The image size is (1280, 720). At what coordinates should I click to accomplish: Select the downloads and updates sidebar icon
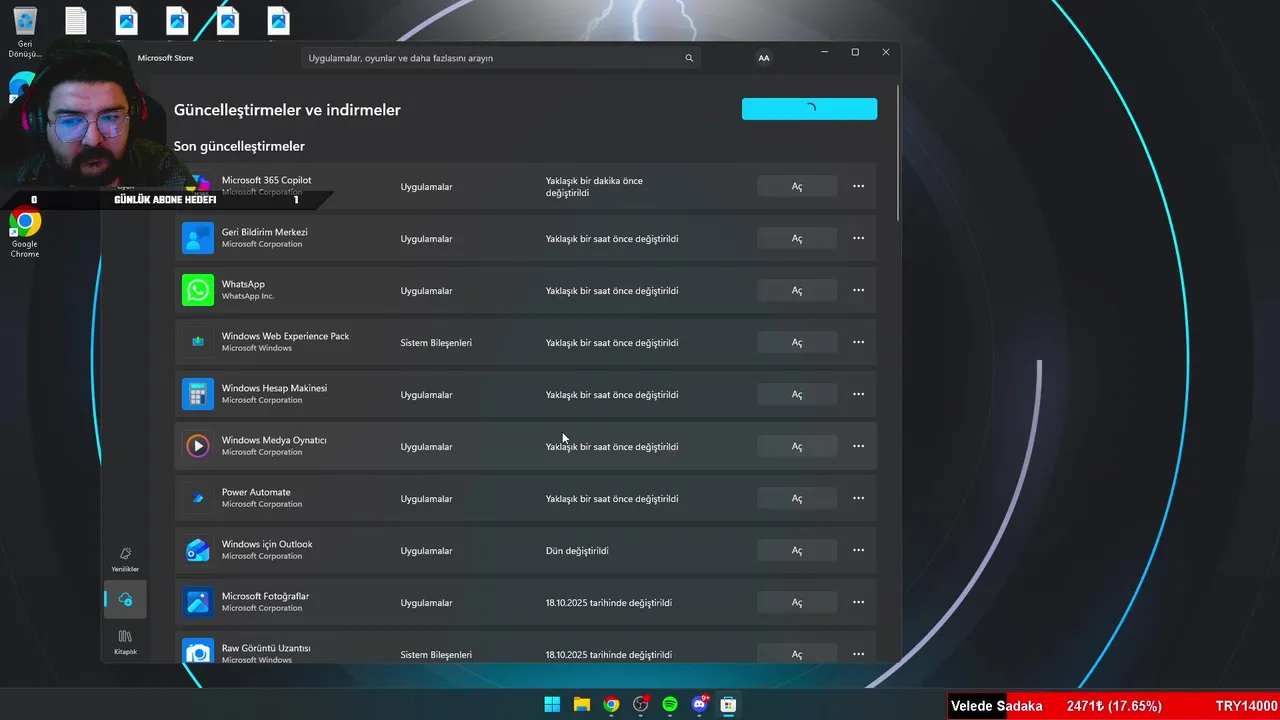(125, 599)
